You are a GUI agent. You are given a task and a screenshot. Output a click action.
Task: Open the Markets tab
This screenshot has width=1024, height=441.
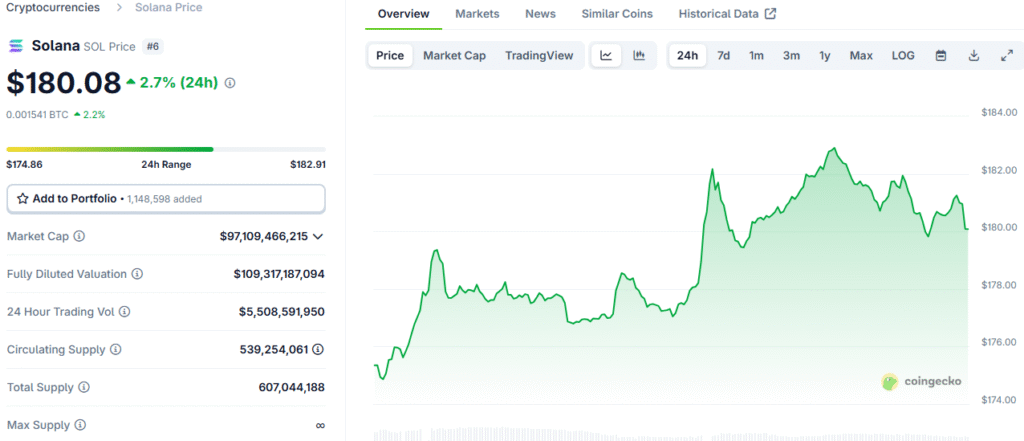(x=477, y=14)
